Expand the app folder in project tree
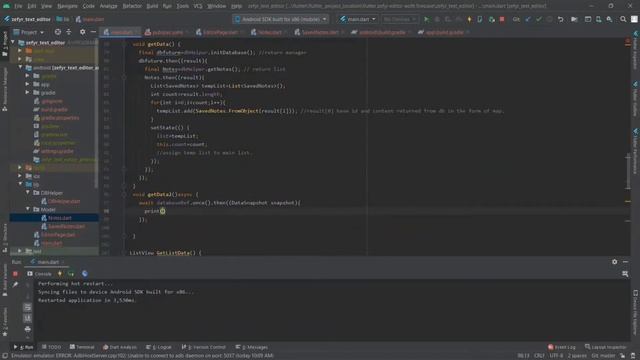 (27, 84)
